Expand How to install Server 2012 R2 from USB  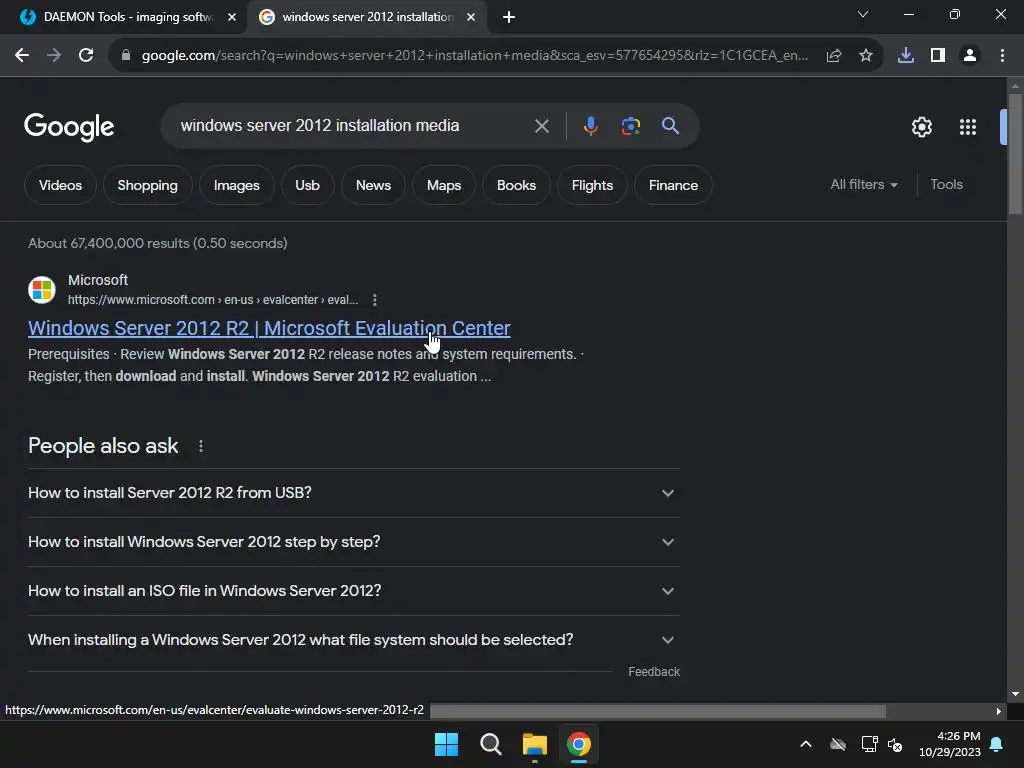coord(353,493)
